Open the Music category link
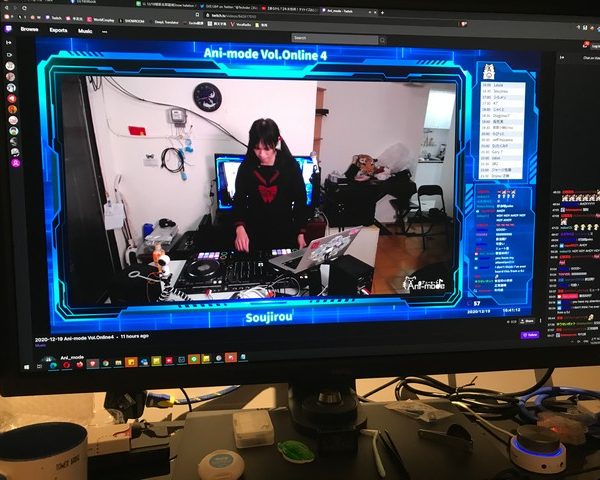Image resolution: width=600 pixels, height=480 pixels. (85, 31)
